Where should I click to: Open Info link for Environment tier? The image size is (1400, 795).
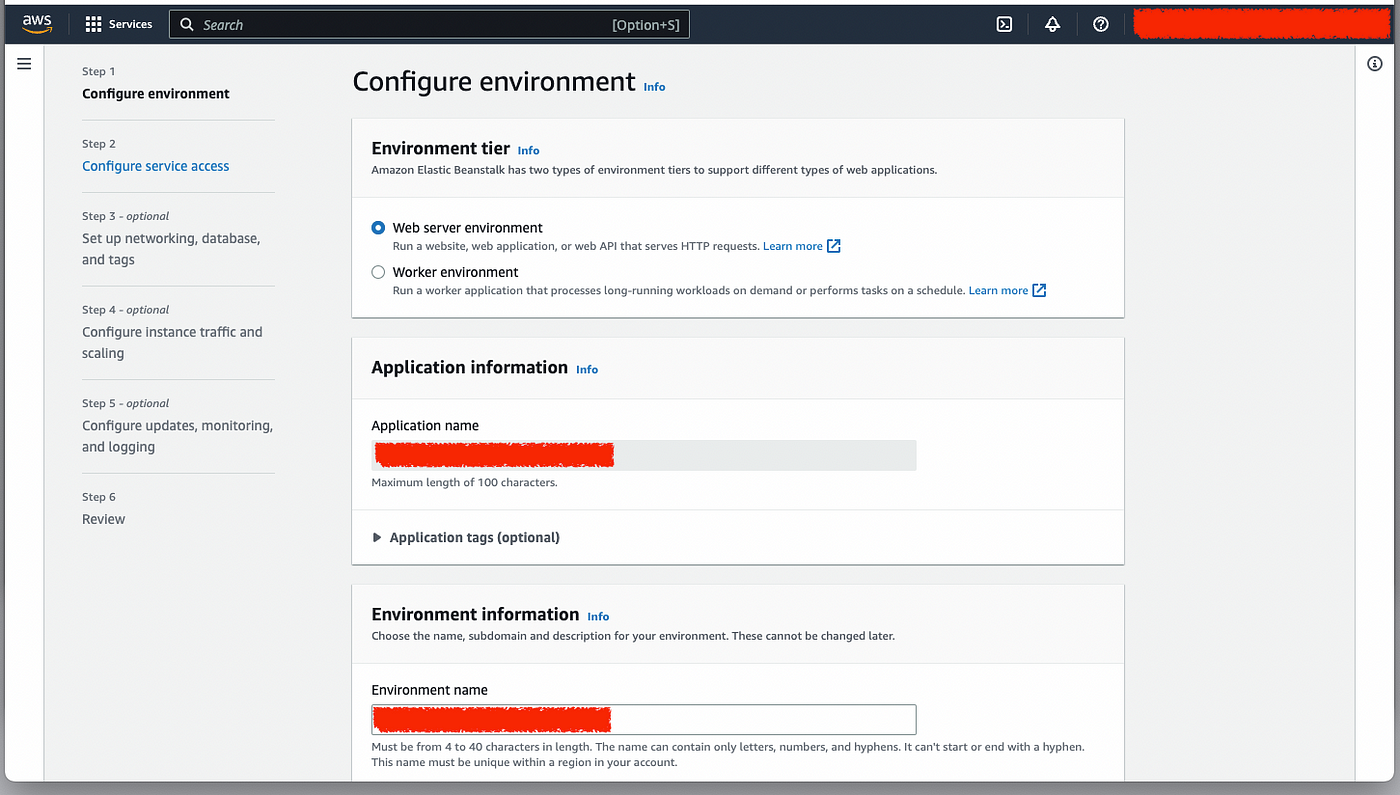coord(528,150)
